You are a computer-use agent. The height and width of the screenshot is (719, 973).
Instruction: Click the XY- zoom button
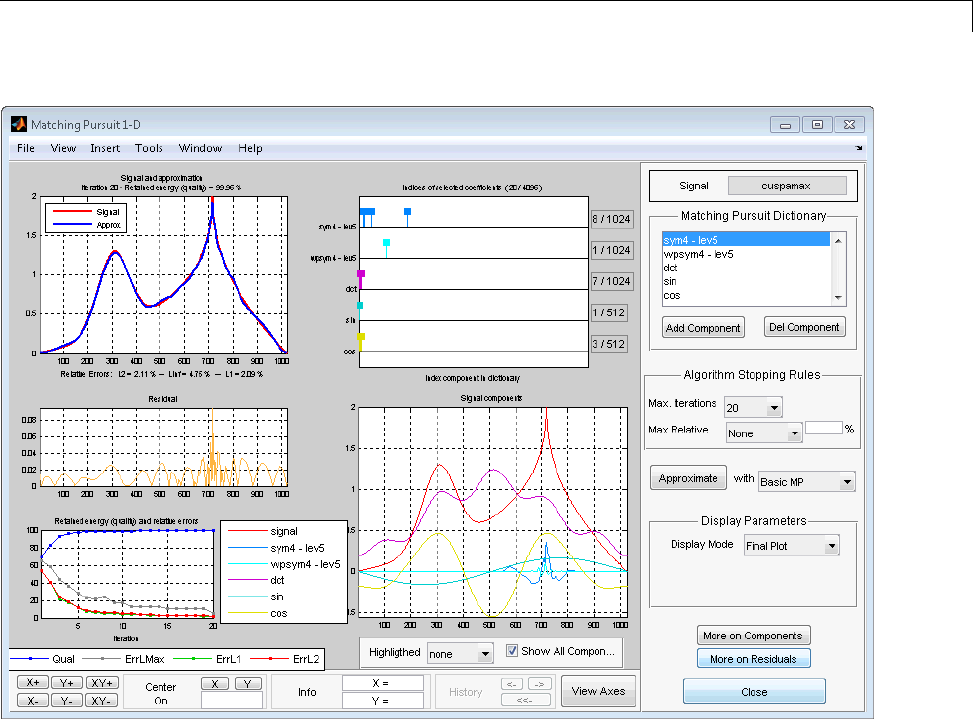tap(102, 699)
